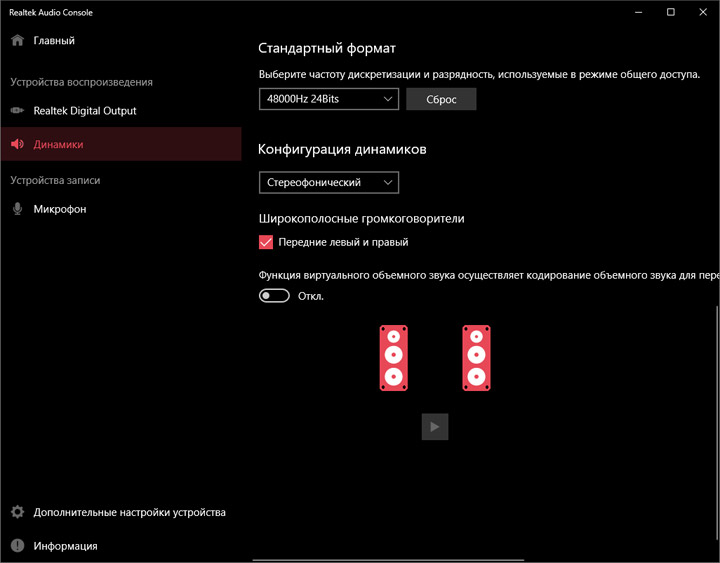The width and height of the screenshot is (720, 563).
Task: Close the Realtek Audio Console window
Action: (703, 12)
